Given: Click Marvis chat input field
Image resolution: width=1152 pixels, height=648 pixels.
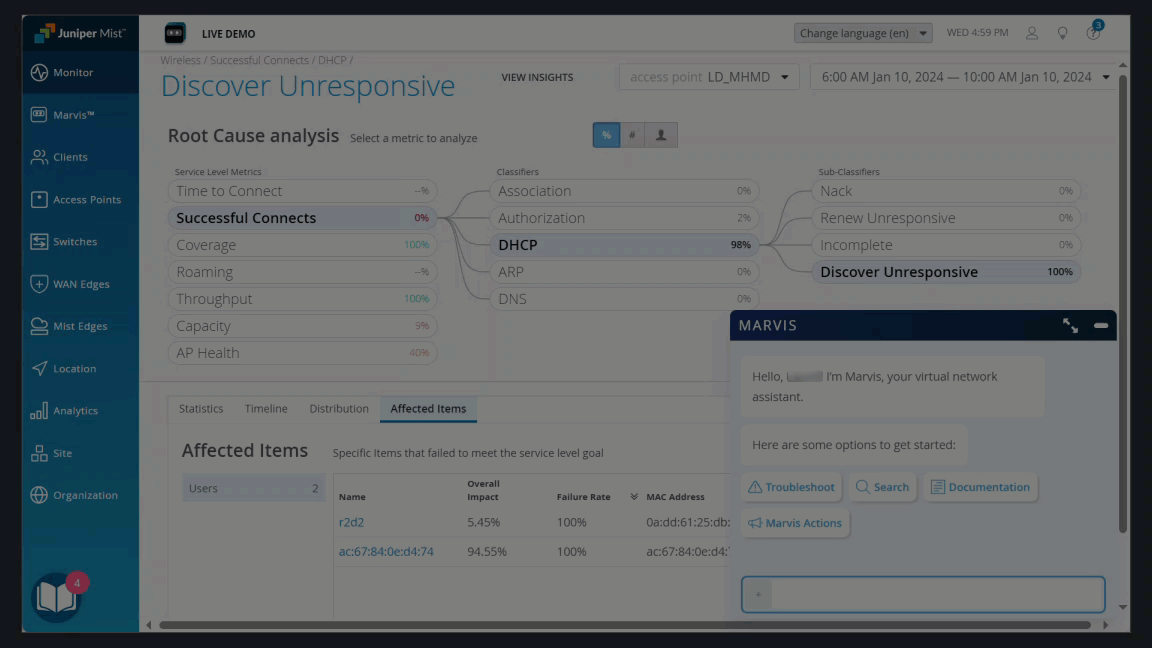Looking at the screenshot, I should (923, 594).
